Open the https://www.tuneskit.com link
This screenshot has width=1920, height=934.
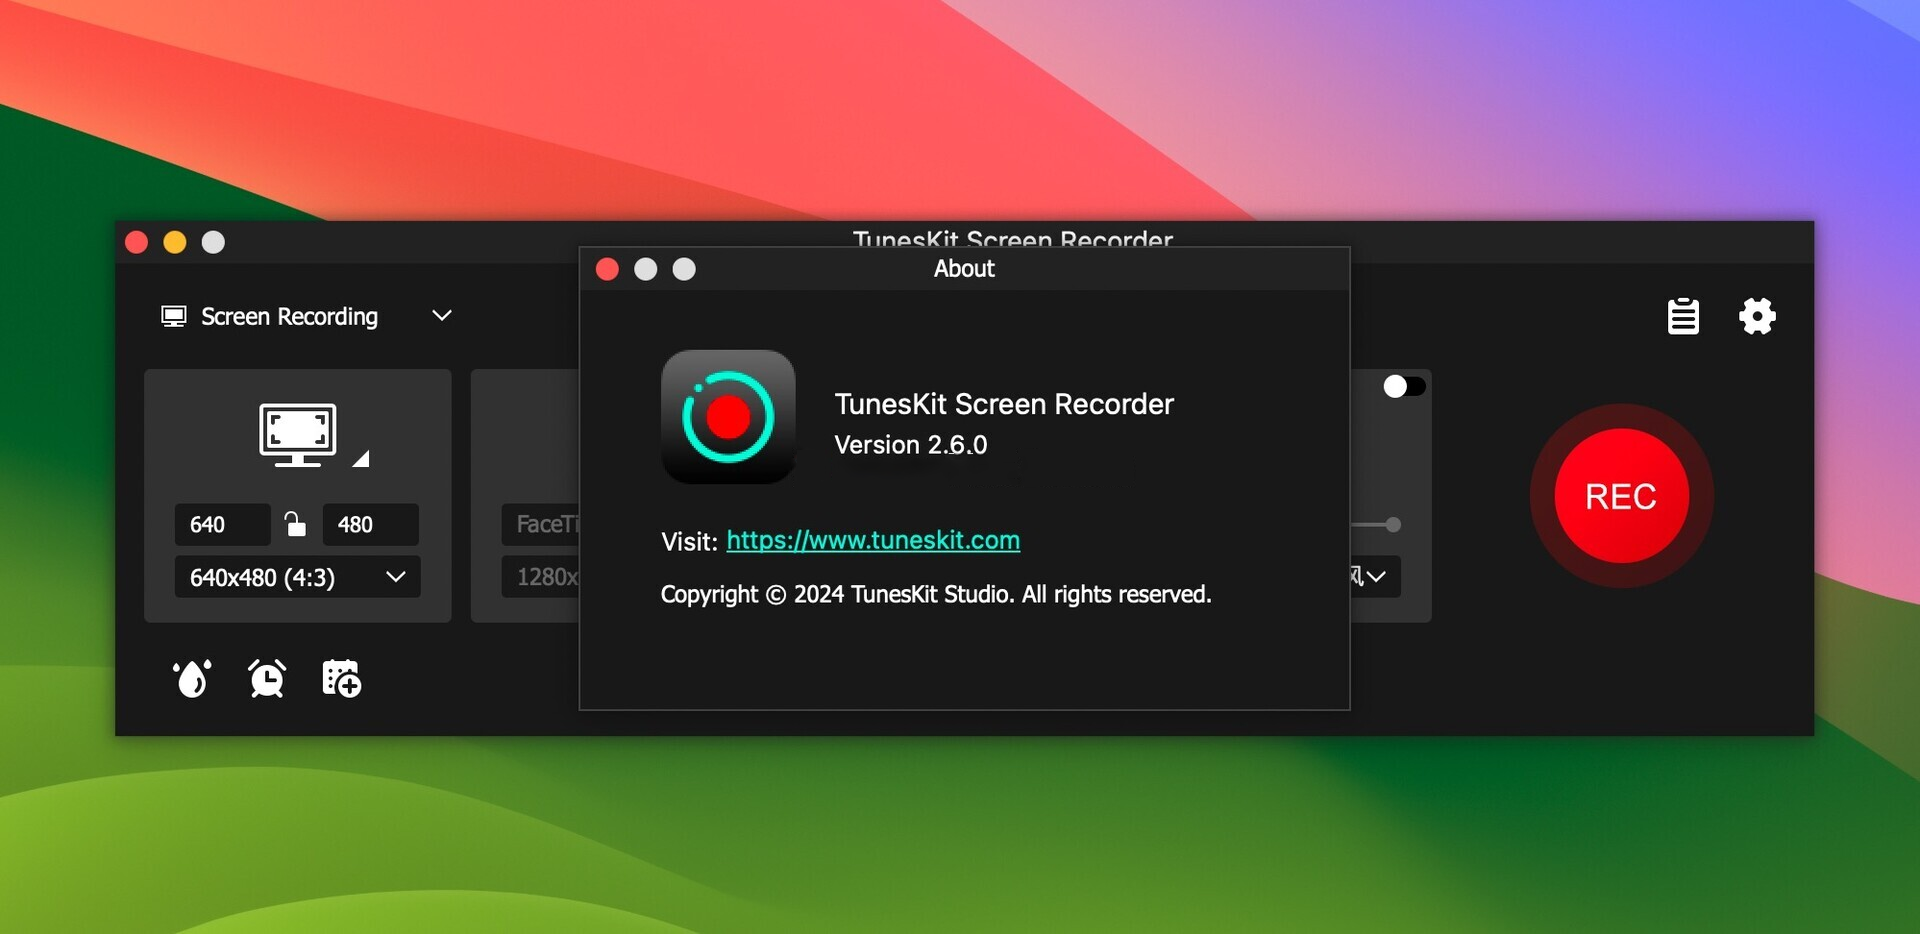click(873, 540)
